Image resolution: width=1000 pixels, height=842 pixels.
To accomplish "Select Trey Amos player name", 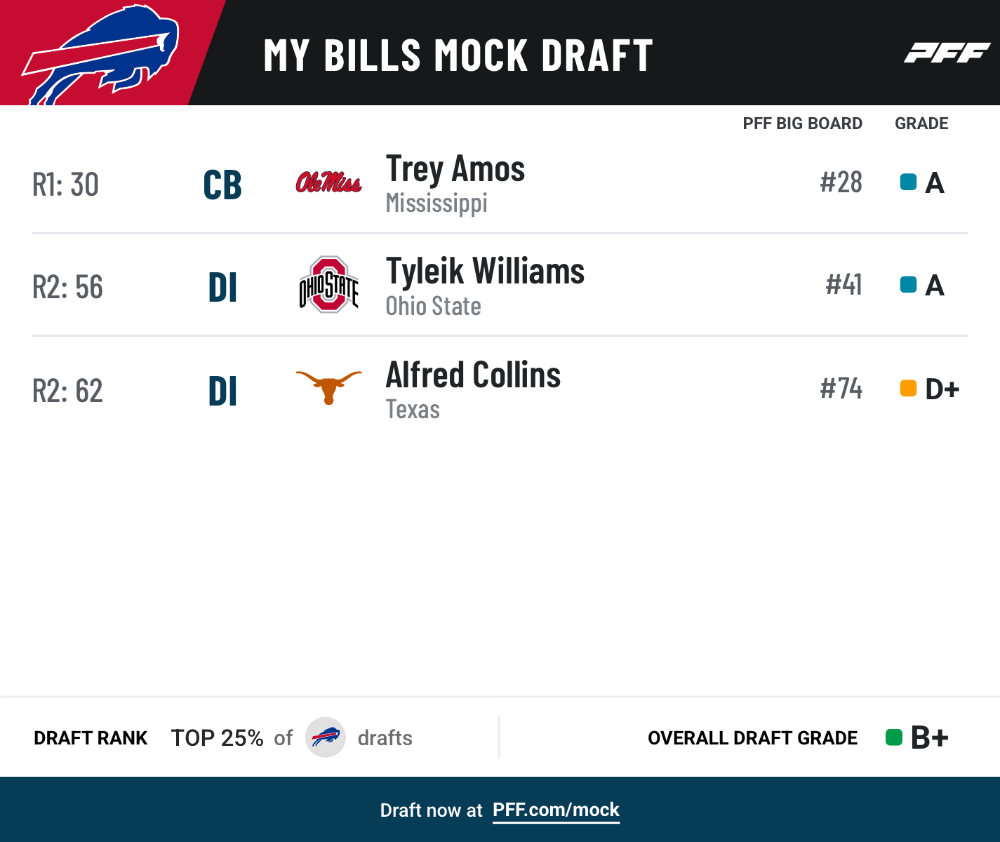I will tap(455, 169).
